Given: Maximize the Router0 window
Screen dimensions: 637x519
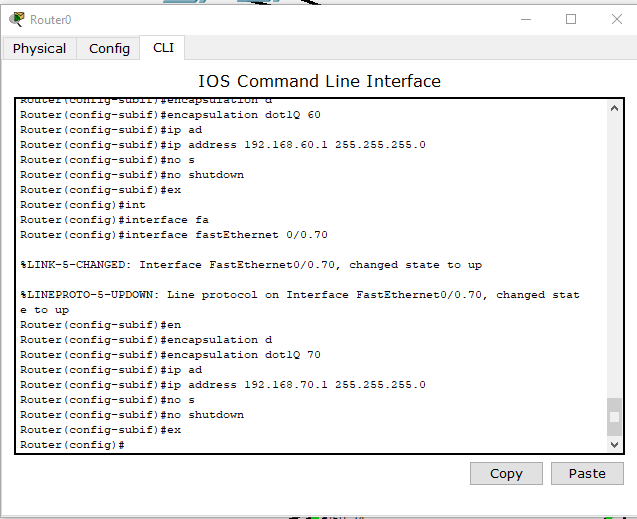Looking at the screenshot, I should tap(571, 19).
